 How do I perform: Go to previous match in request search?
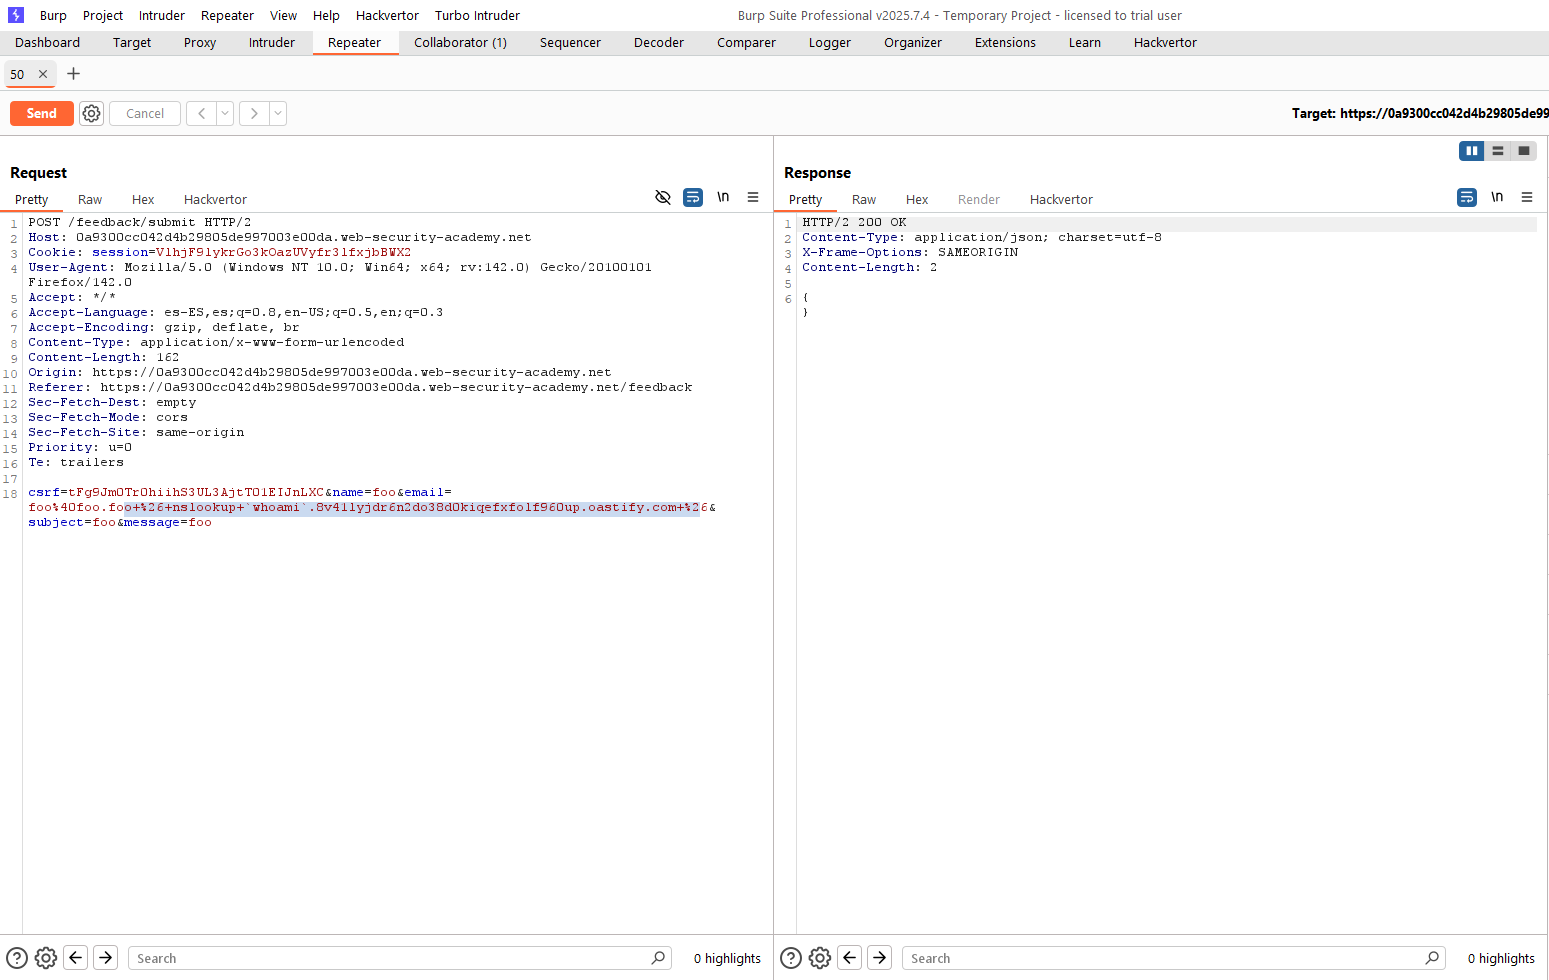pyautogui.click(x=76, y=958)
